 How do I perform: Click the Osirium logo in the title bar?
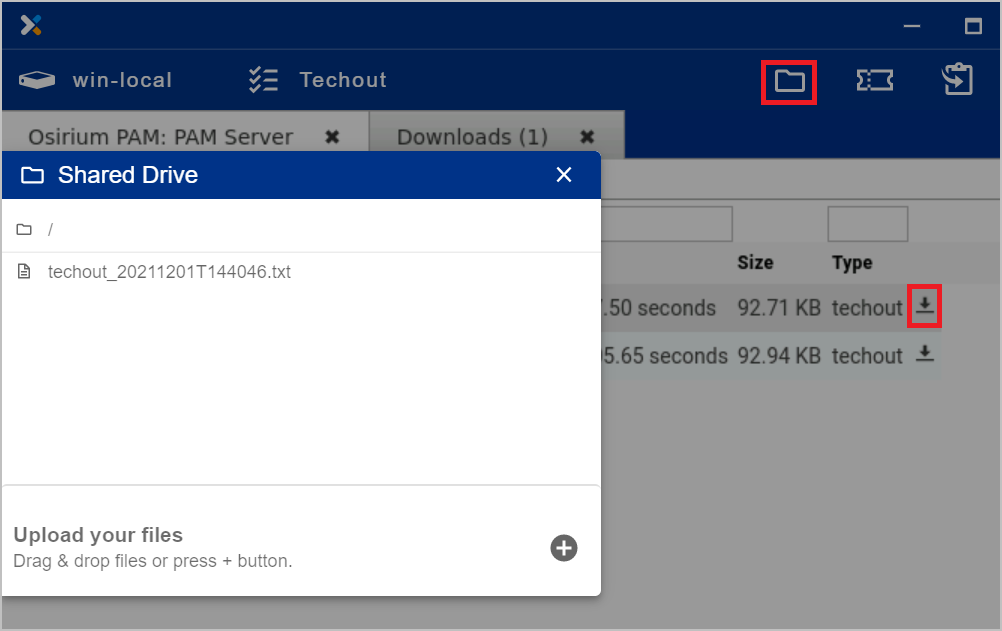point(31,25)
